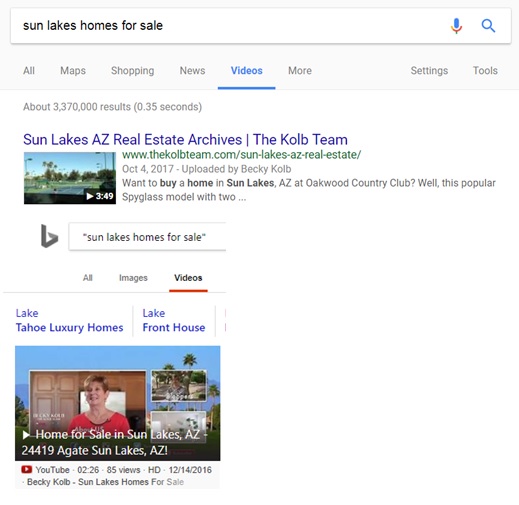Expand the More menu
Viewport: 519px width, 505px height.
[x=300, y=71]
